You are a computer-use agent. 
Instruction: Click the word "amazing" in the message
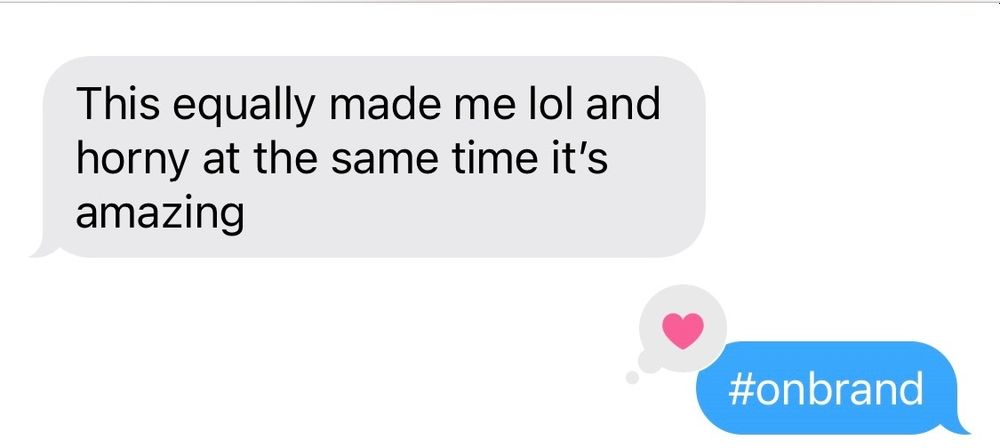pos(159,214)
